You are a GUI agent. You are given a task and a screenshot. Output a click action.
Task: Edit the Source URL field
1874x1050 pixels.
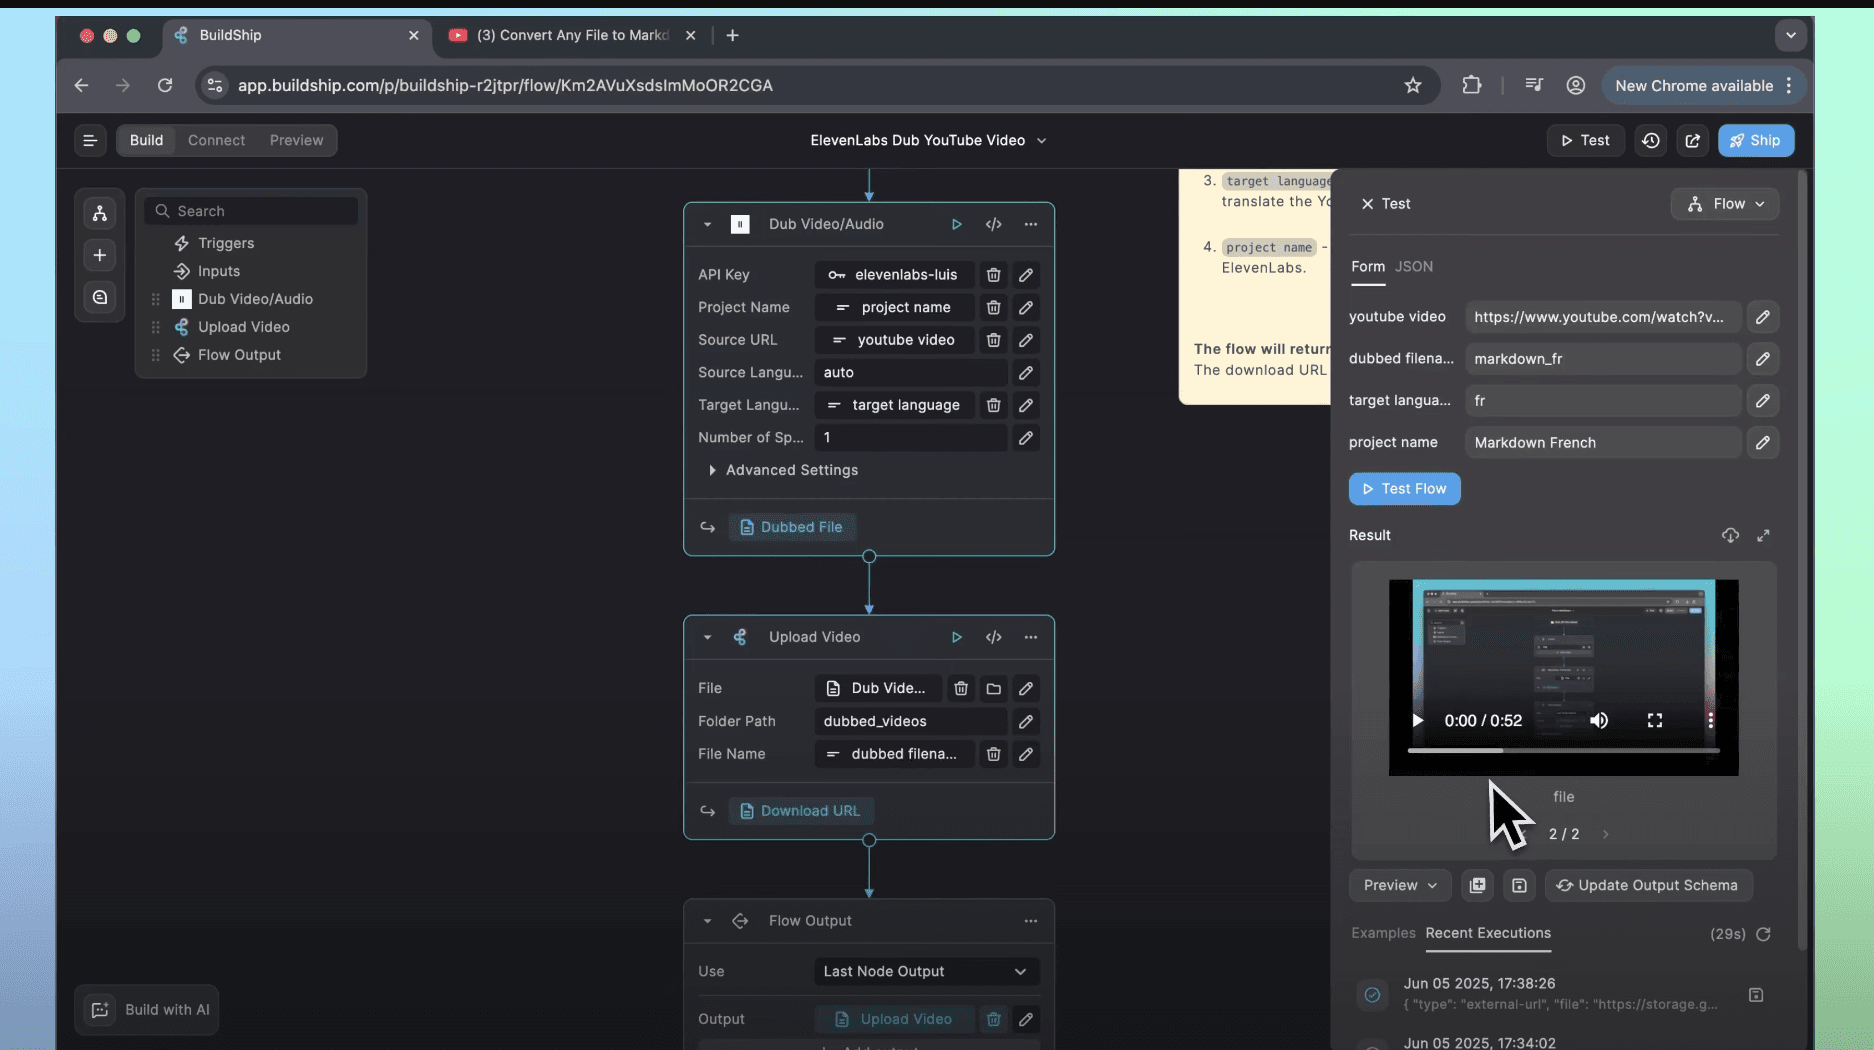click(1026, 340)
